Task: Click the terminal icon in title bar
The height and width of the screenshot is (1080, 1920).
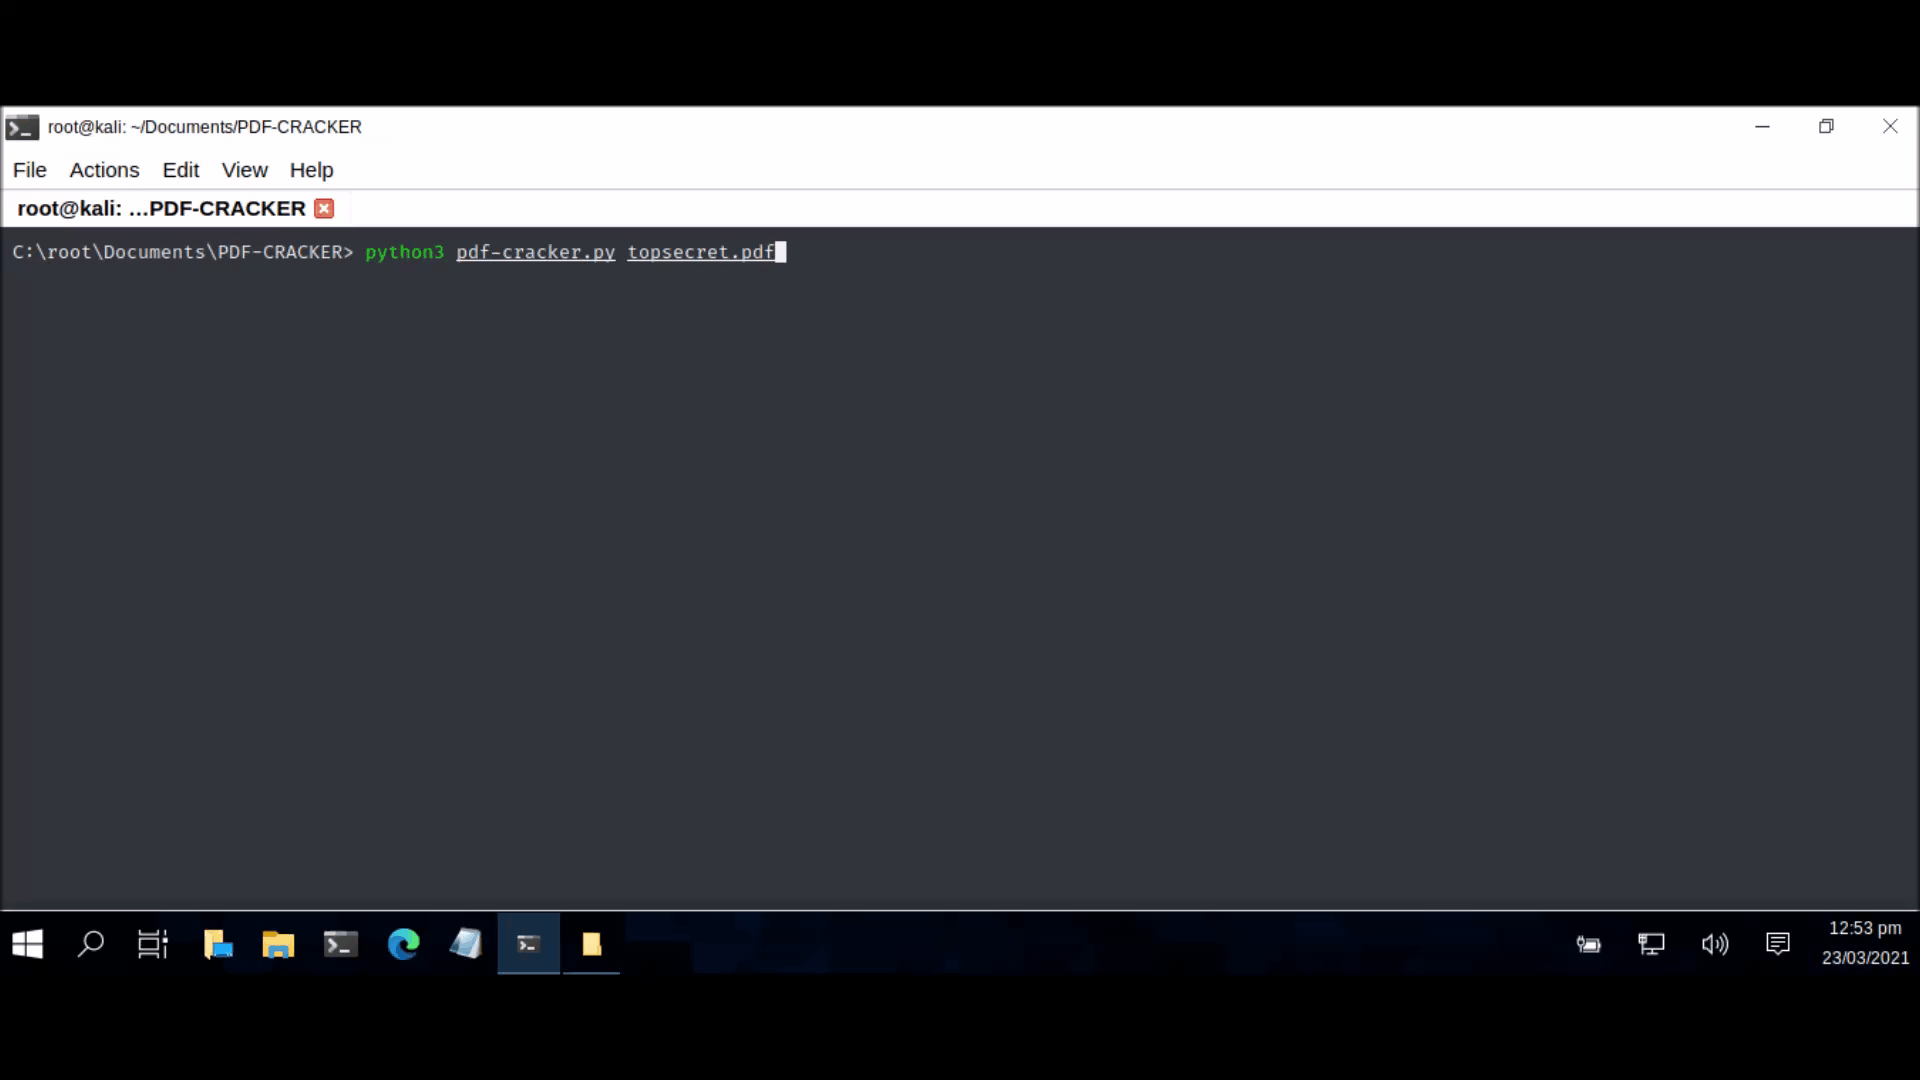Action: [22, 127]
